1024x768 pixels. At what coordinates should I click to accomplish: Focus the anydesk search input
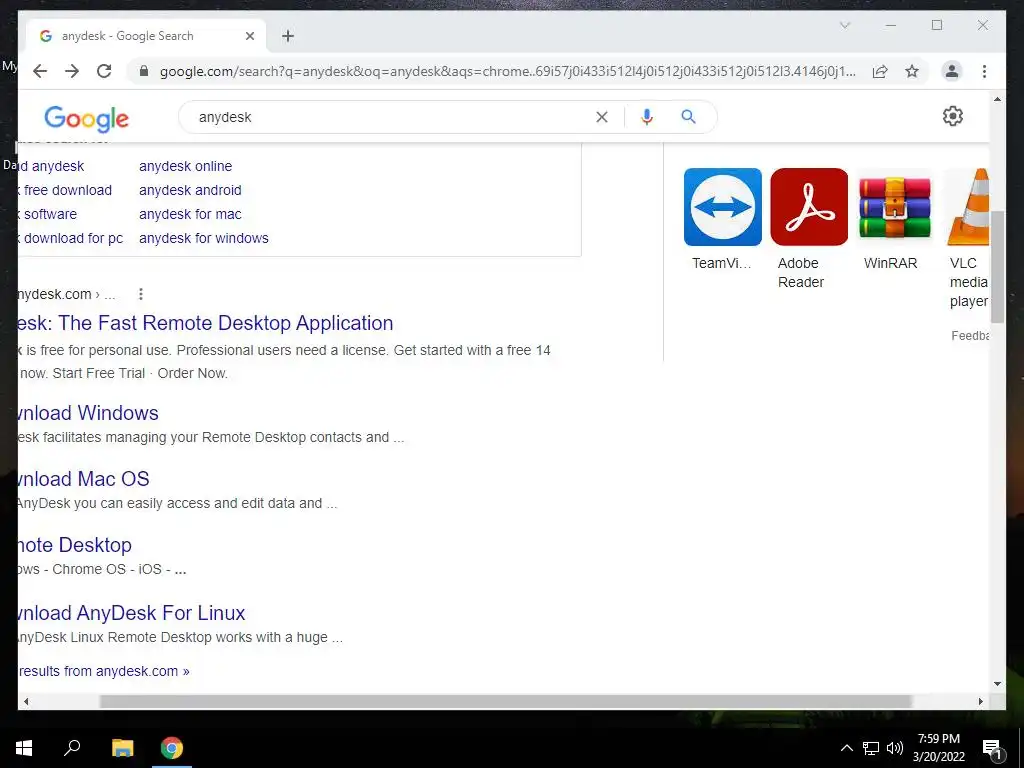tap(392, 118)
